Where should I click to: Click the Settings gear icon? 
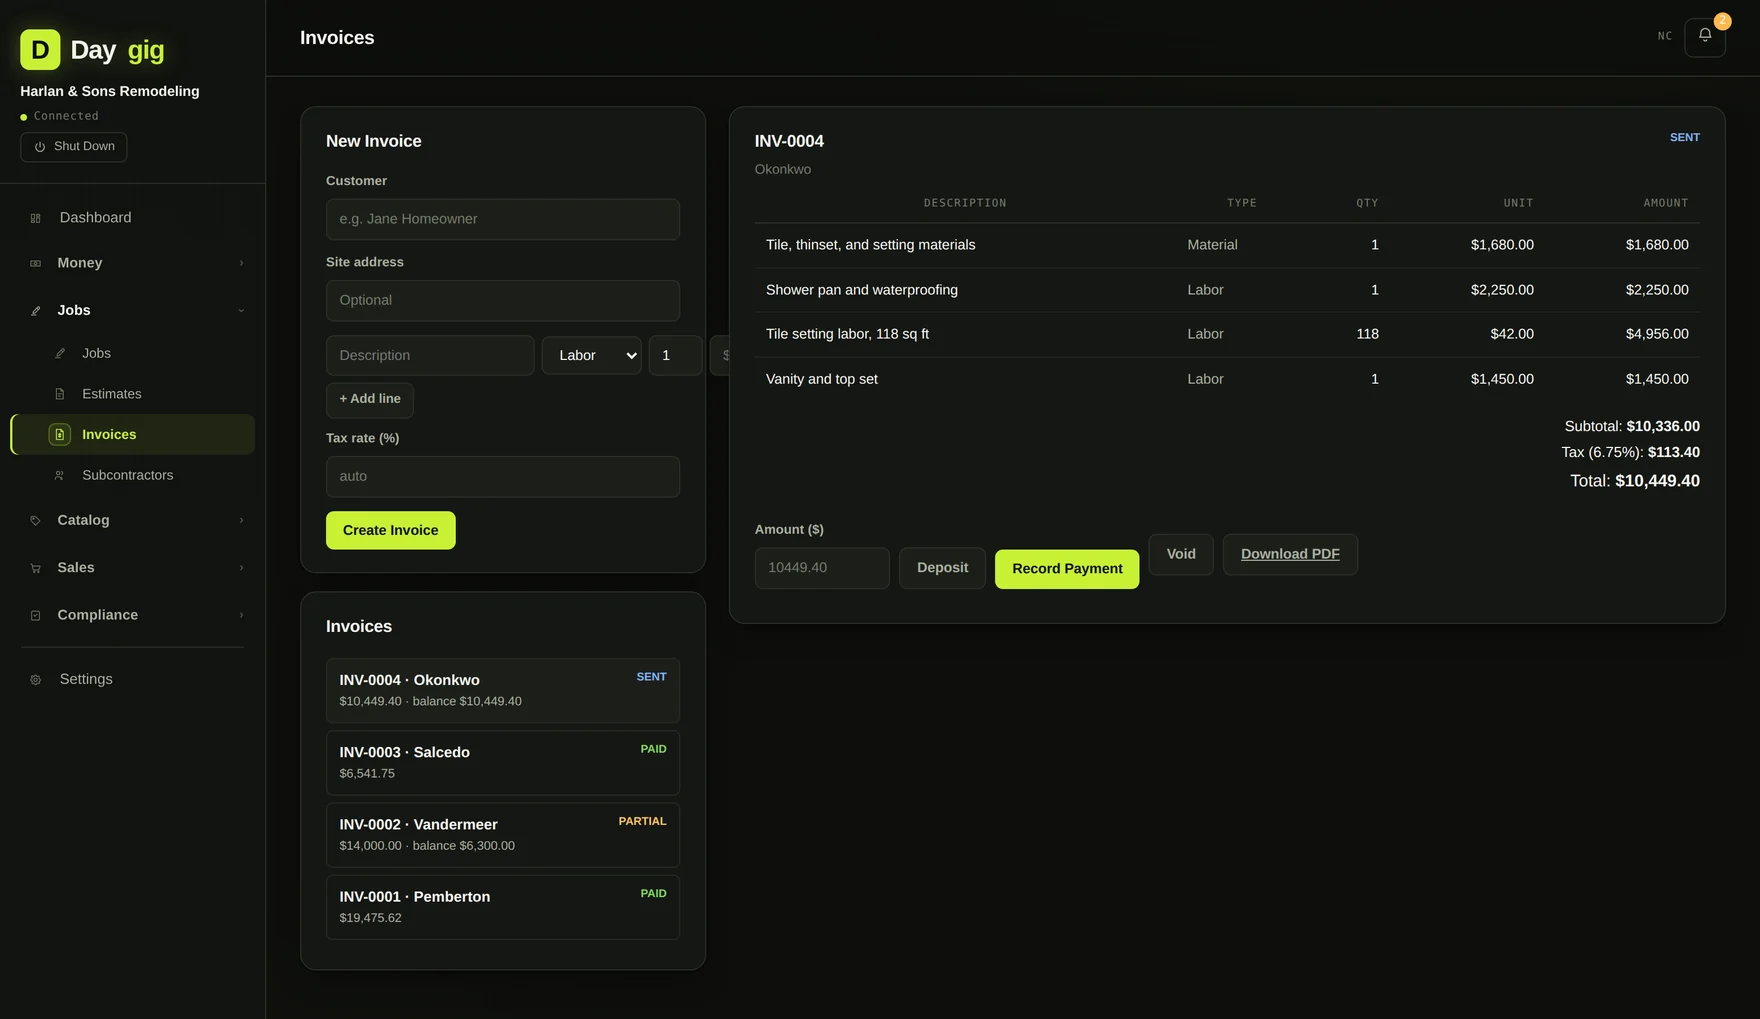tap(36, 680)
